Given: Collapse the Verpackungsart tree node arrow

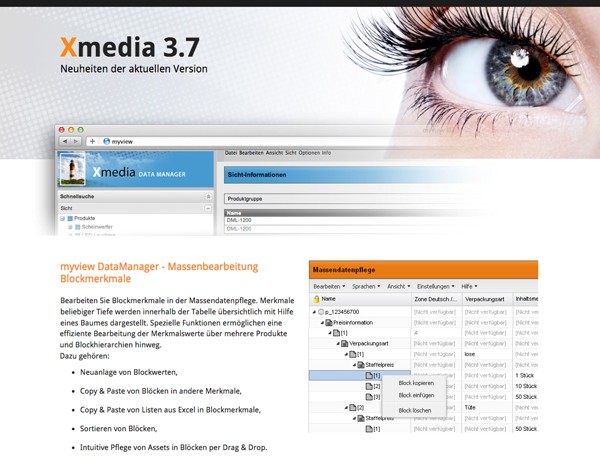Looking at the screenshot, I should 338,344.
